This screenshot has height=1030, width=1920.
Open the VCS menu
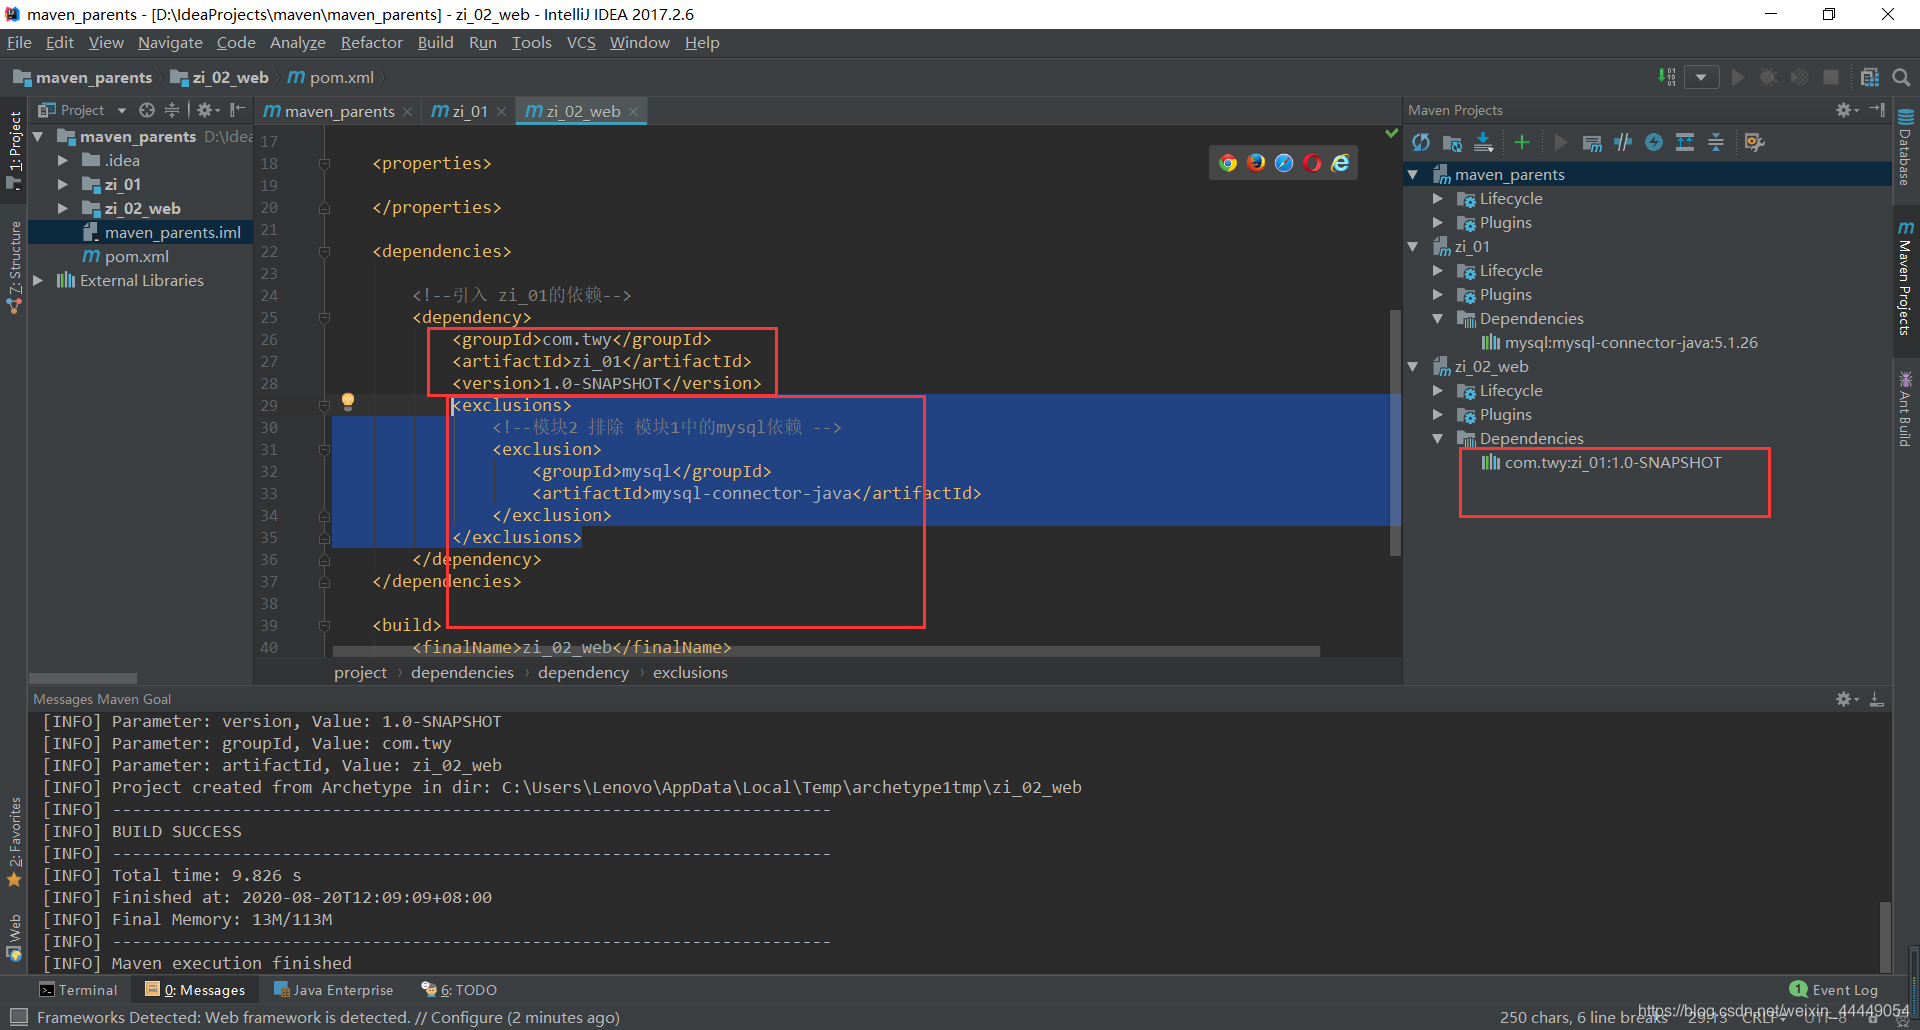(x=581, y=42)
